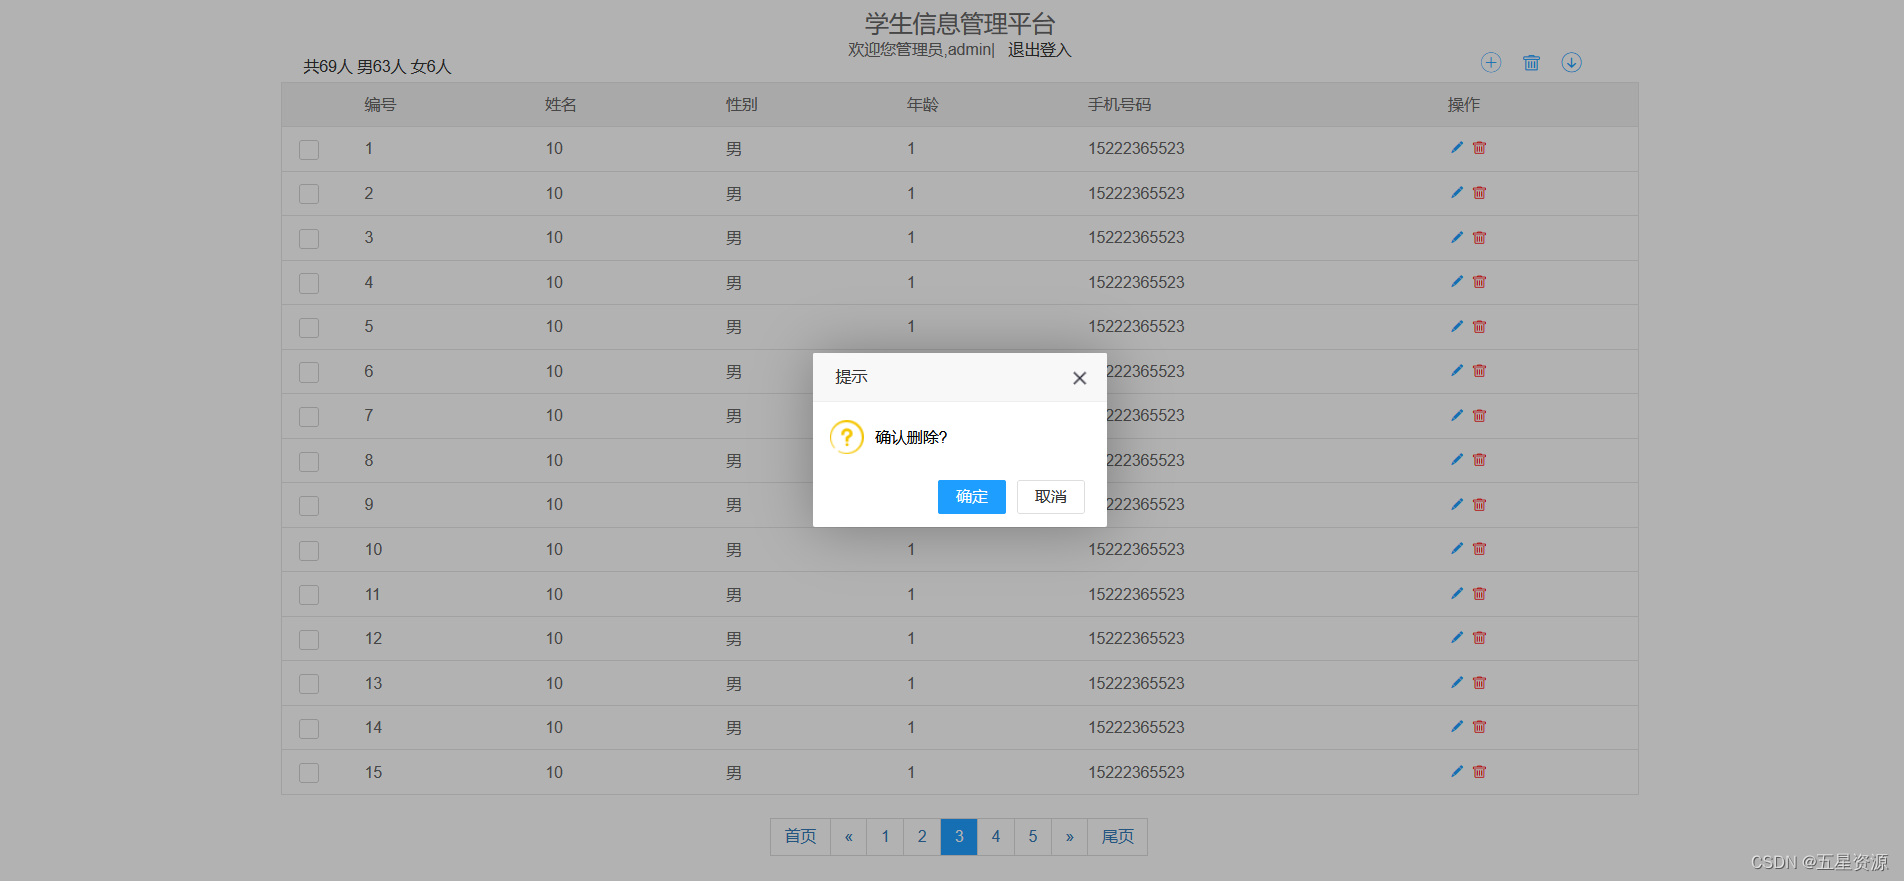This screenshot has width=1904, height=881.
Task: Edit row 1 with the pencil icon
Action: 1457,147
